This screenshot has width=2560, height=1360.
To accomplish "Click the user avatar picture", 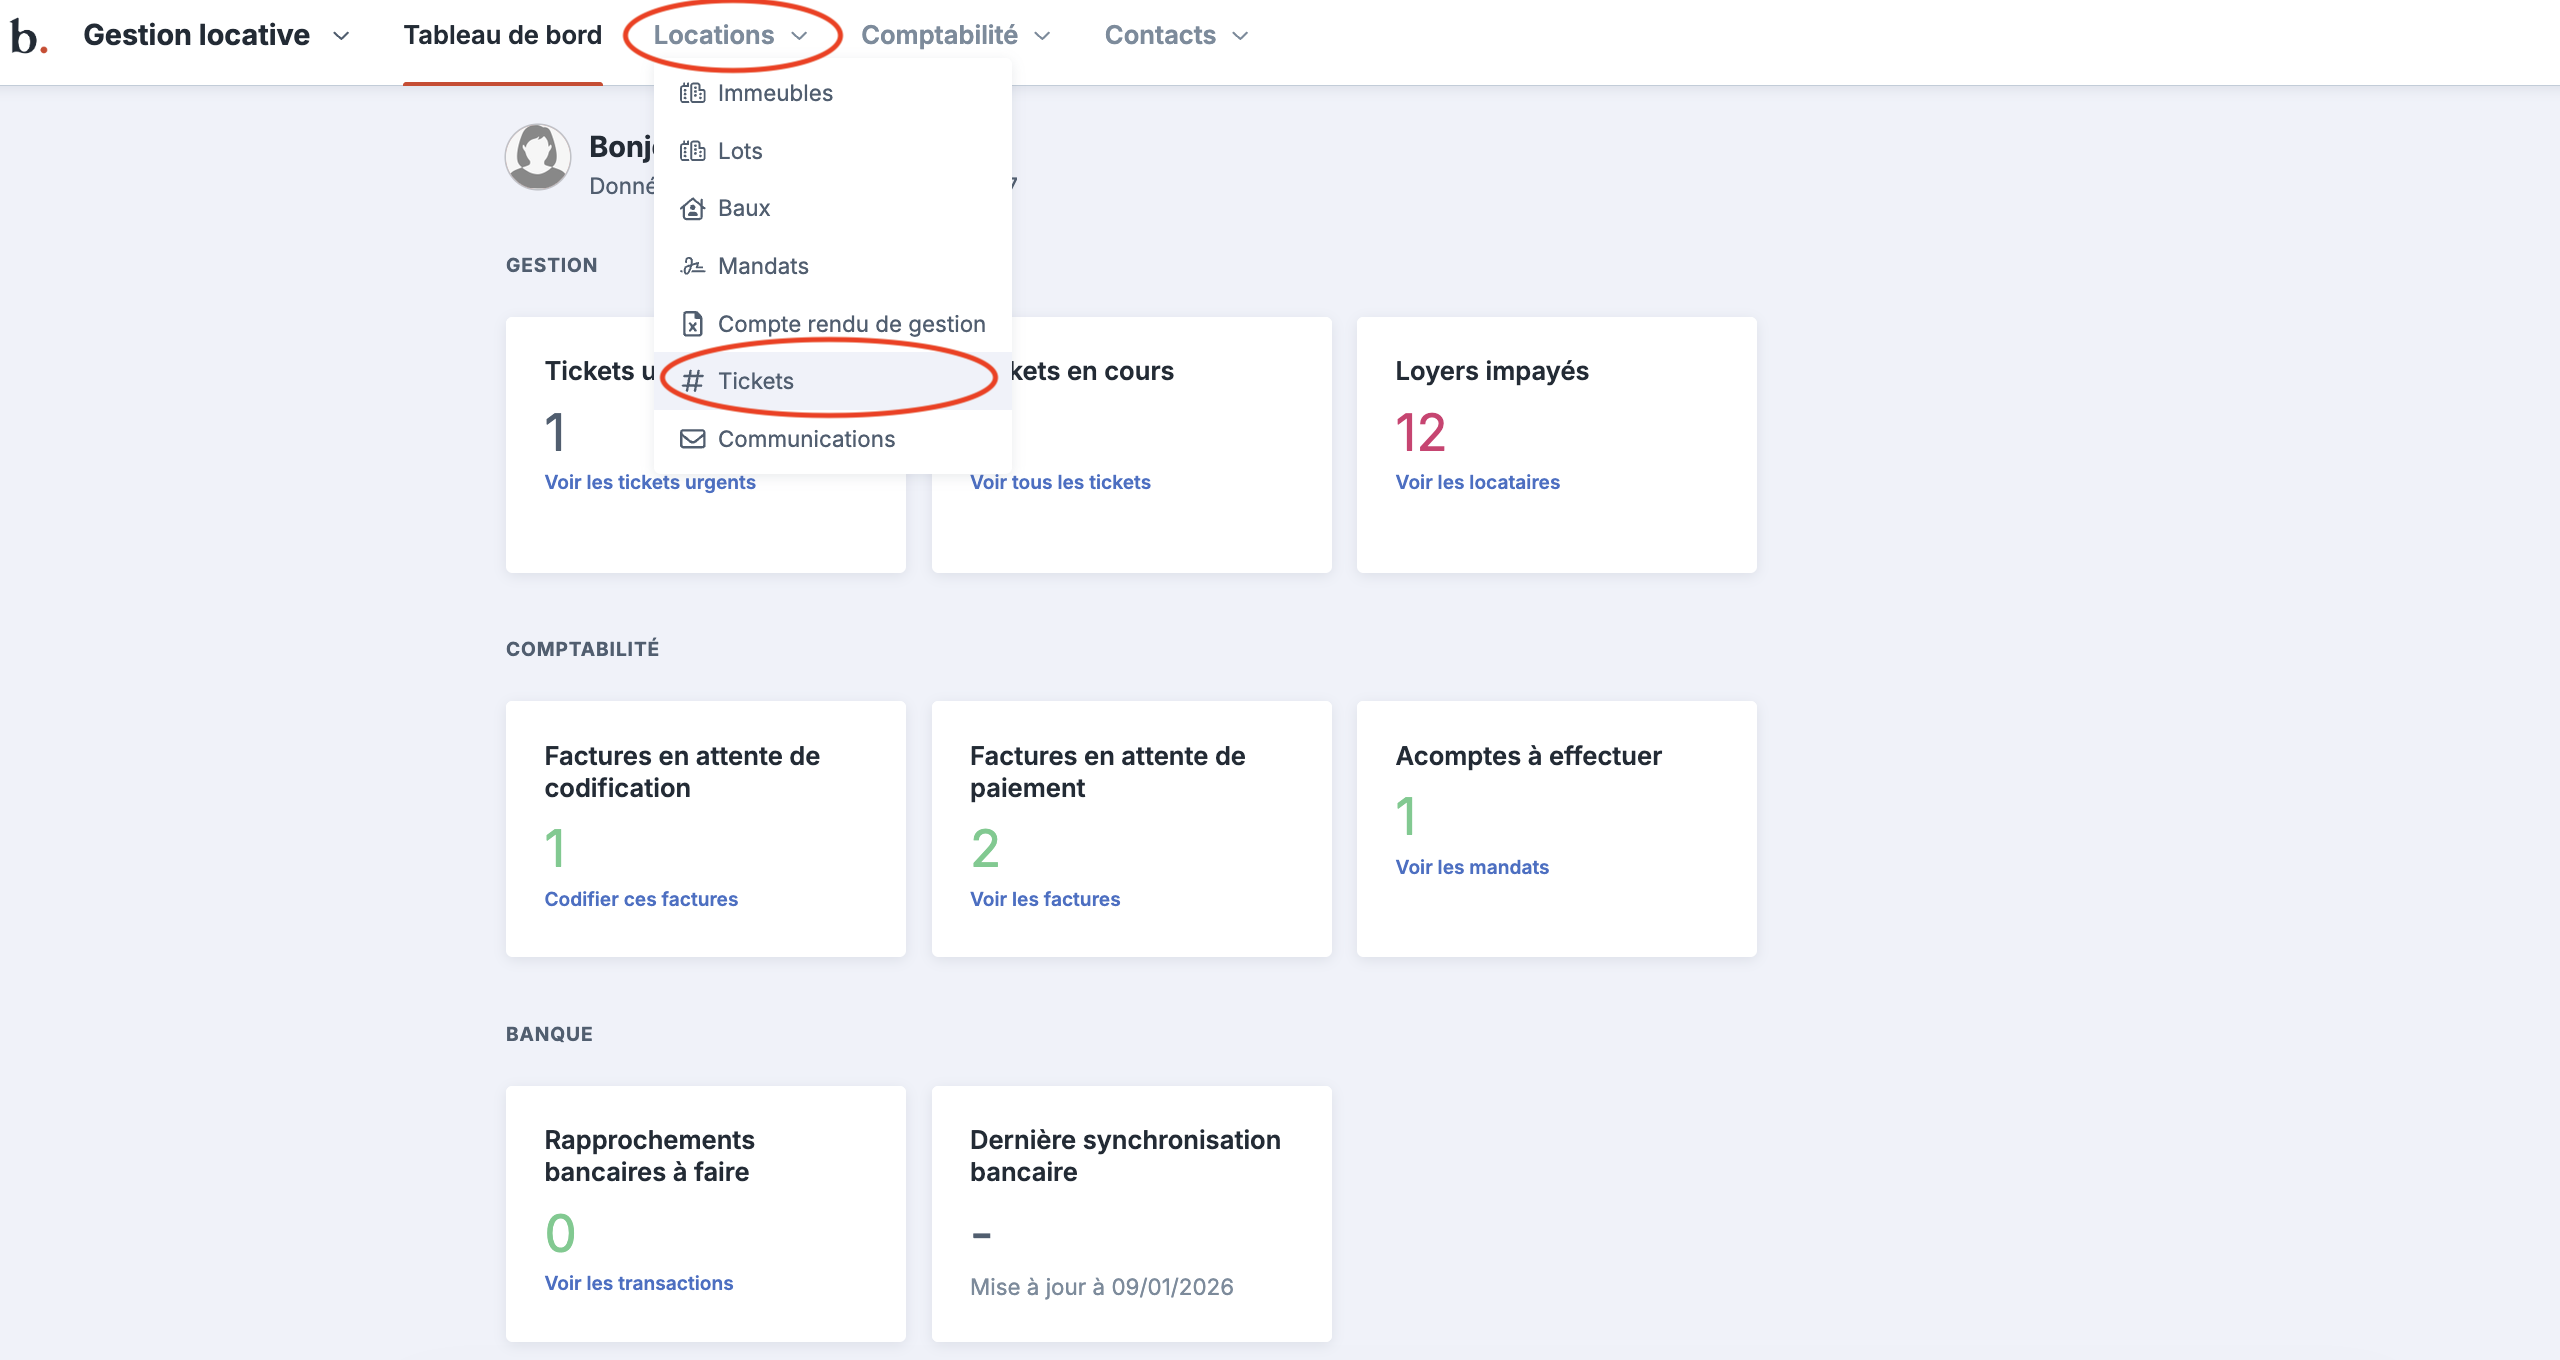I will [538, 157].
